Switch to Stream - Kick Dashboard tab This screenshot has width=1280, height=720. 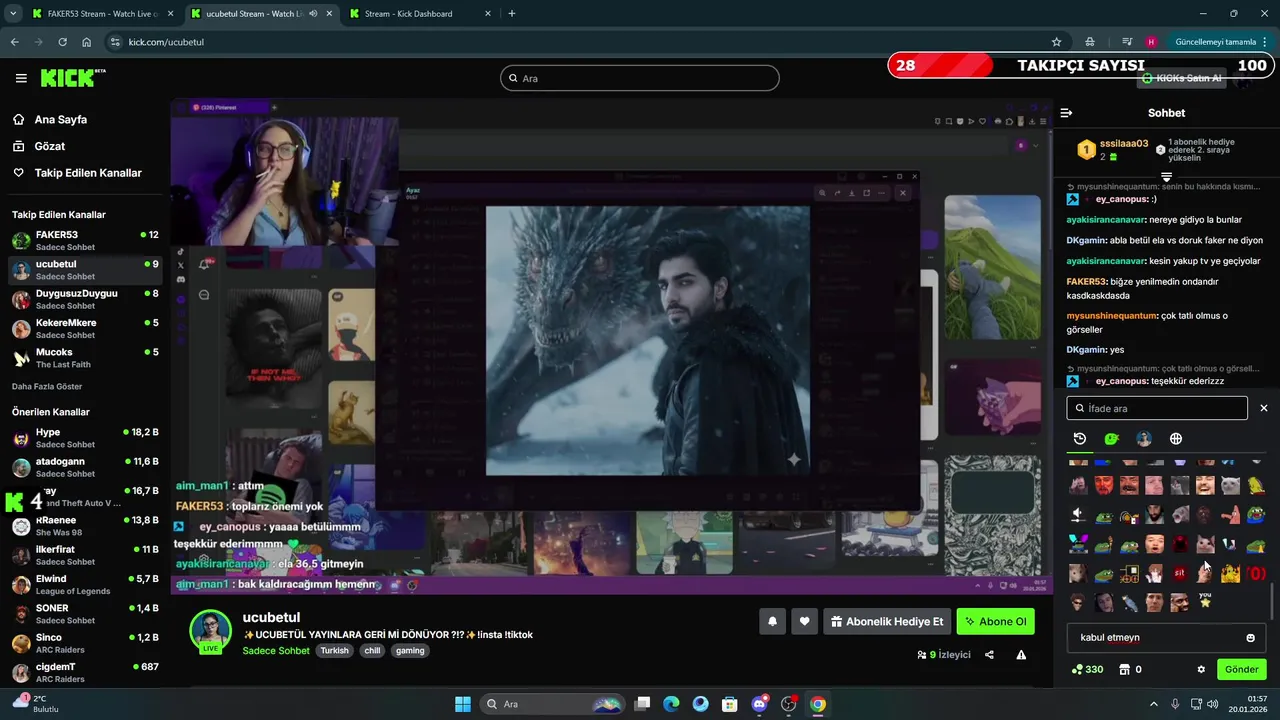pyautogui.click(x=420, y=14)
